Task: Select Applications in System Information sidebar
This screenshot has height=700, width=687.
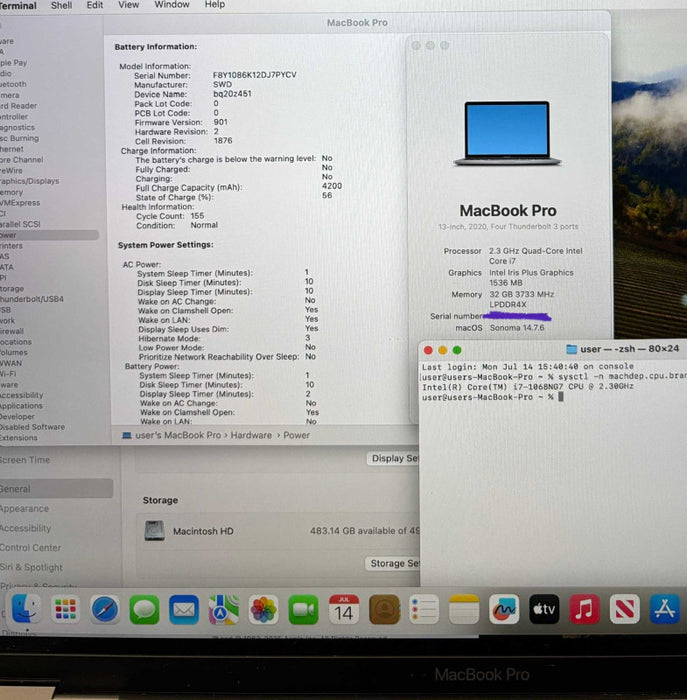Action: (x=21, y=406)
